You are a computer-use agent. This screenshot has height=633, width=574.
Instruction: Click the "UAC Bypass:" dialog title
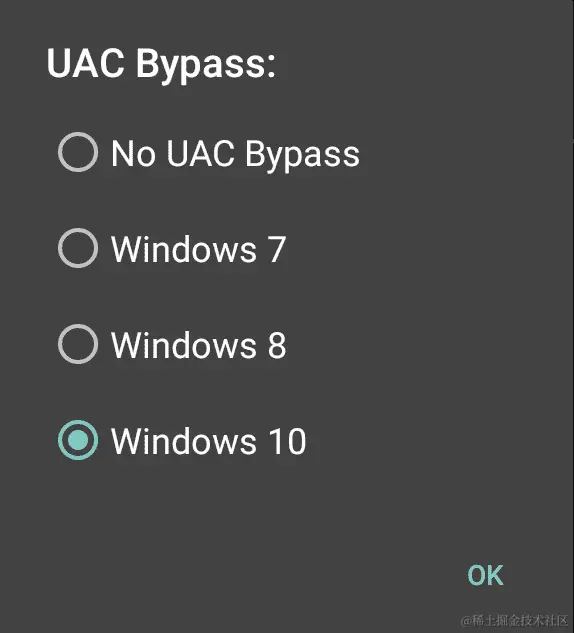pyautogui.click(x=161, y=65)
